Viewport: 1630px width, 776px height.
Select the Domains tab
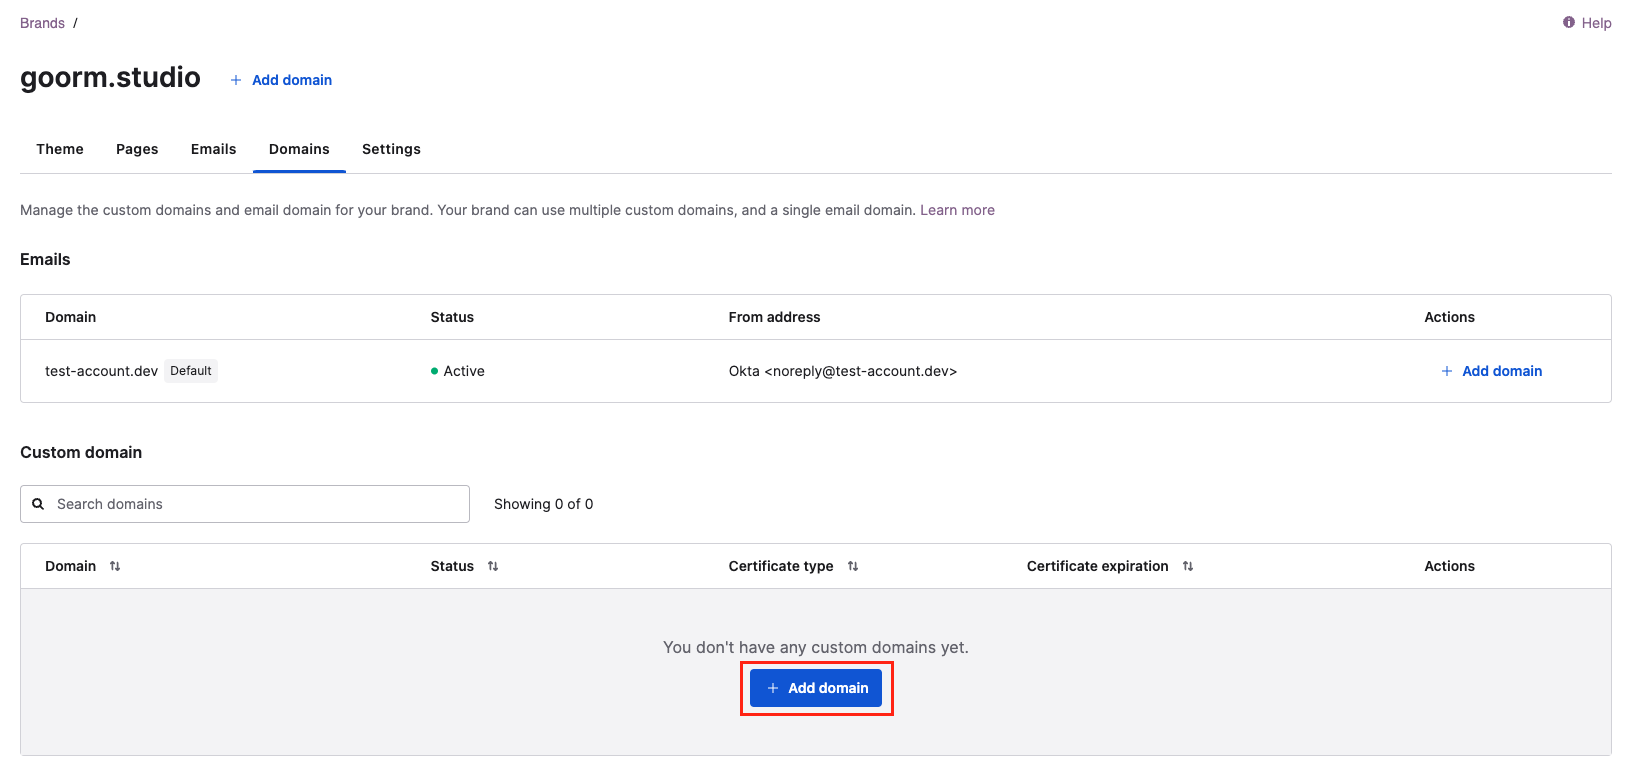[299, 149]
